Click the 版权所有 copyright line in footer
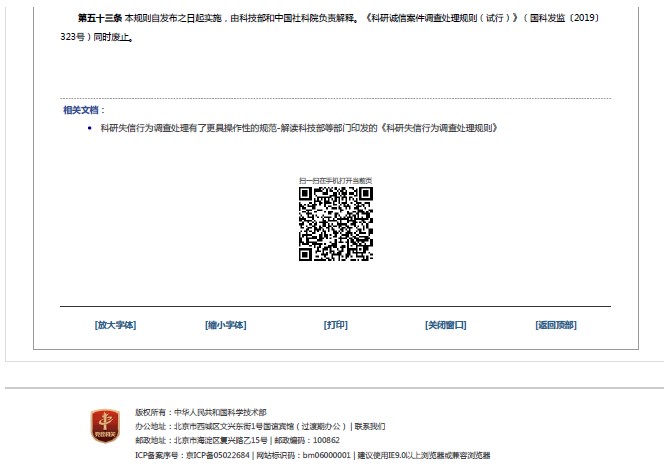 point(201,411)
